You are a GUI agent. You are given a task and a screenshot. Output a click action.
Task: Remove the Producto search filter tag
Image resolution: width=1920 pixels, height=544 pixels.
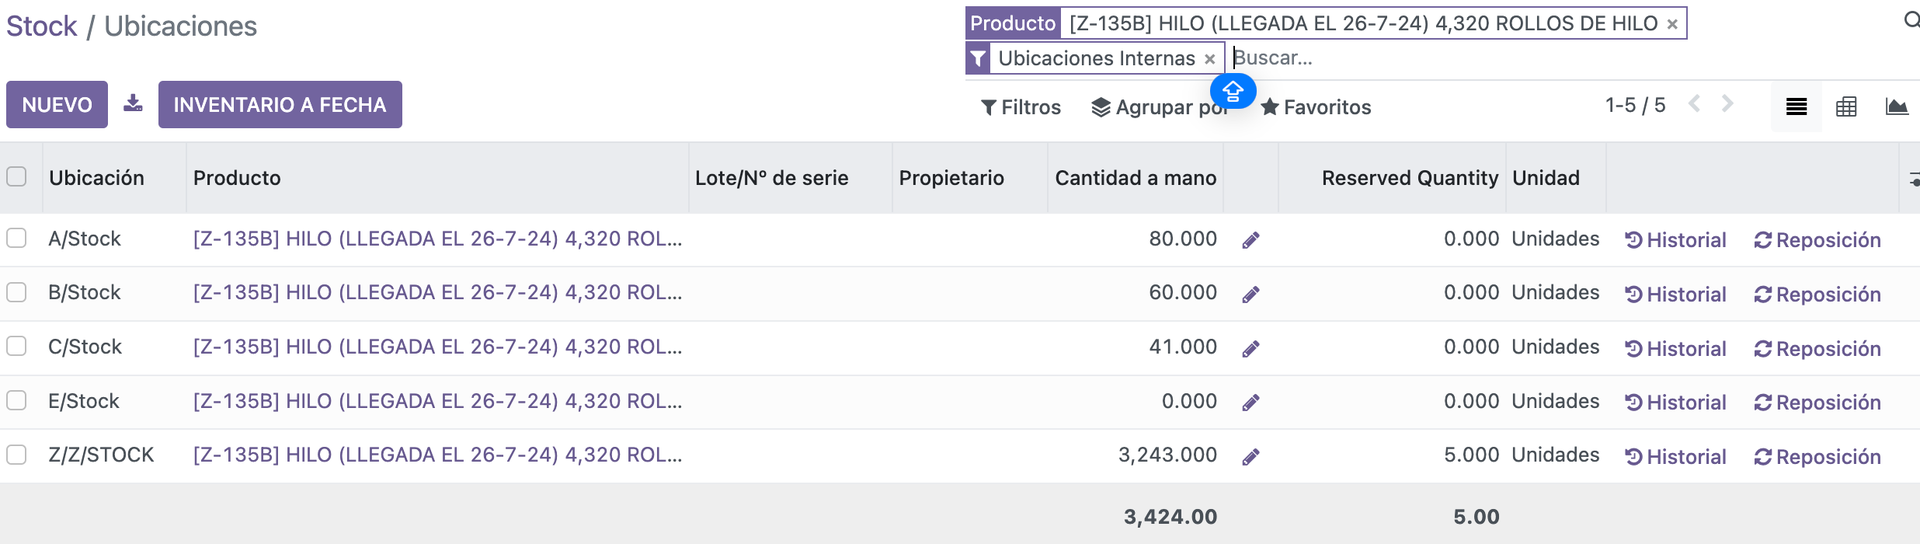(1672, 24)
